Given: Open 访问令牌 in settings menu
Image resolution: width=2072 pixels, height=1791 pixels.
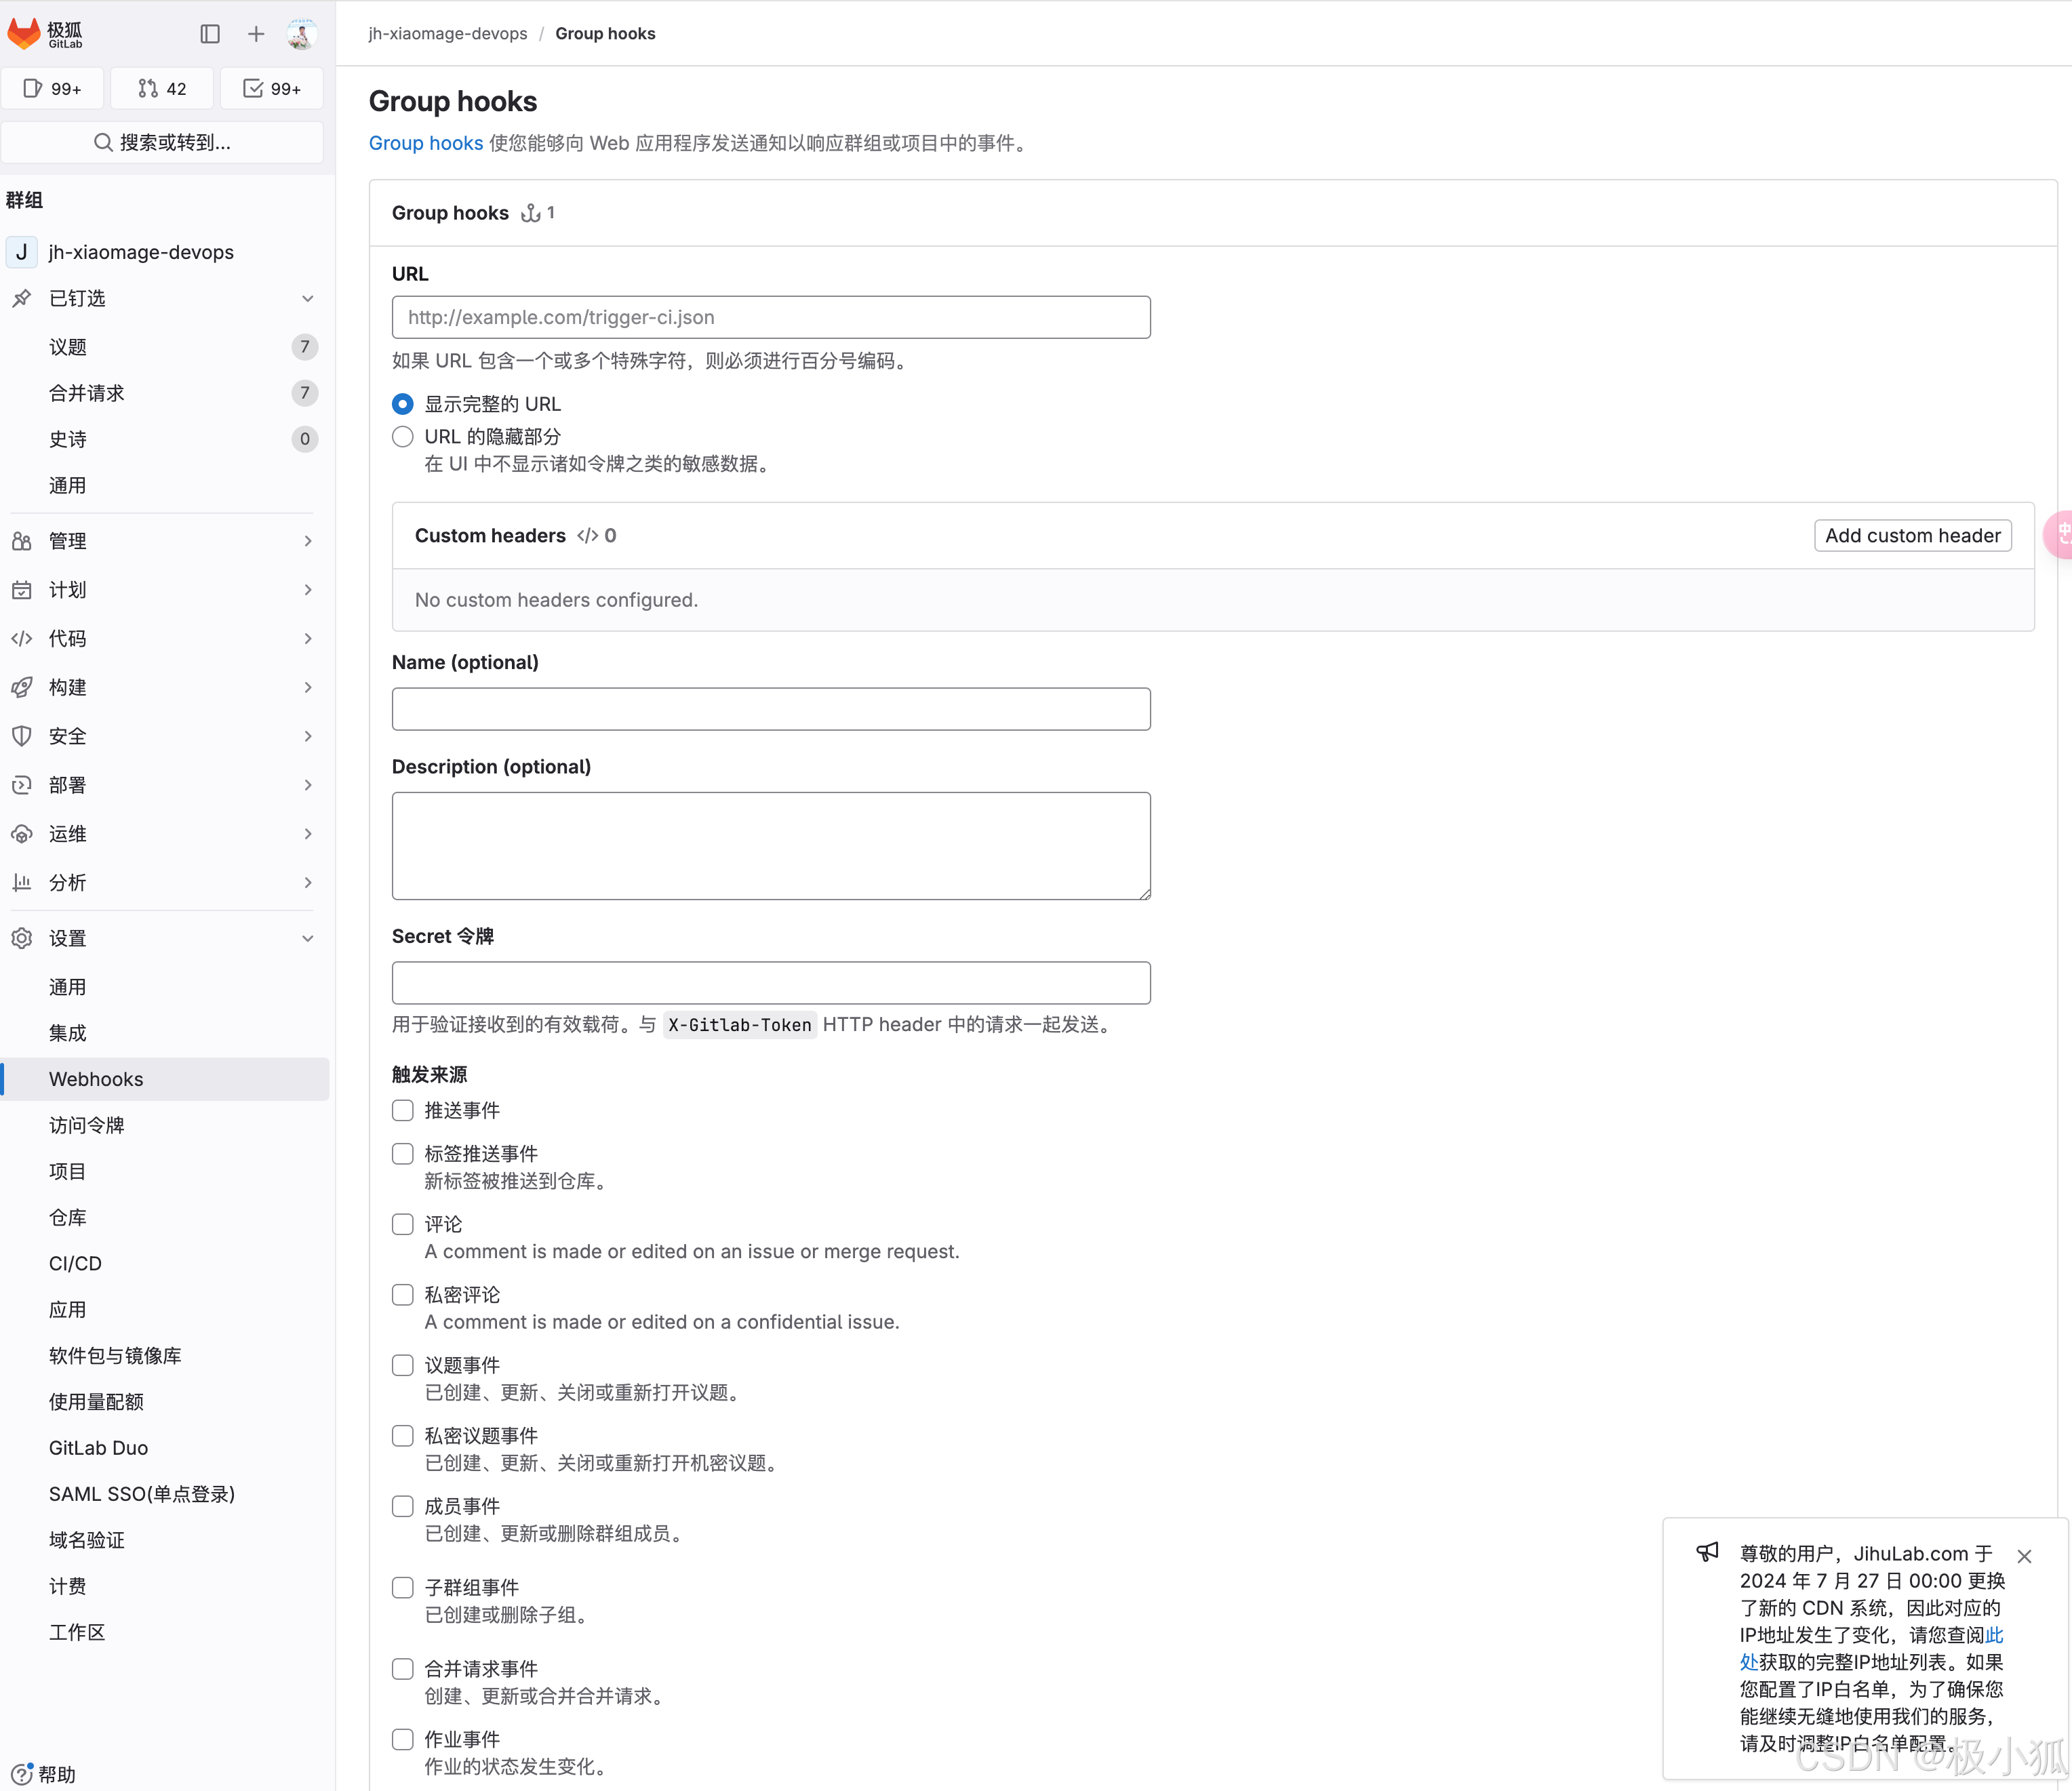Looking at the screenshot, I should tap(87, 1126).
